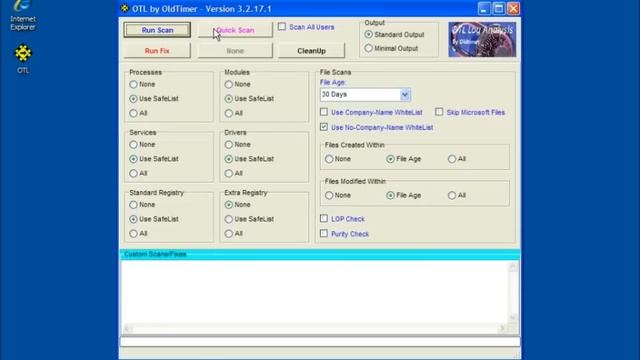Set Files Created Within to None
Image resolution: width=640 pixels, height=360 pixels.
(x=329, y=159)
